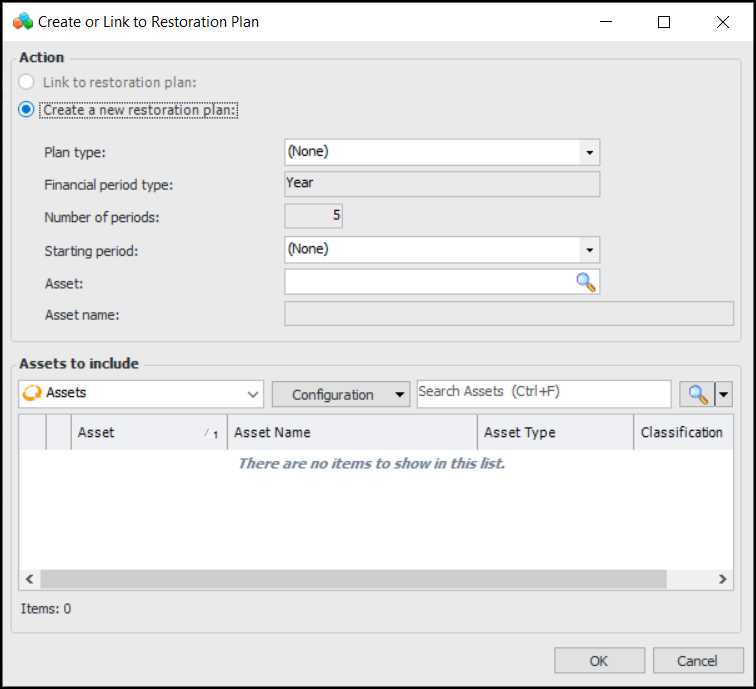Open the Assets view selector dropdown
Image resolution: width=756 pixels, height=689 pixels.
(x=252, y=394)
